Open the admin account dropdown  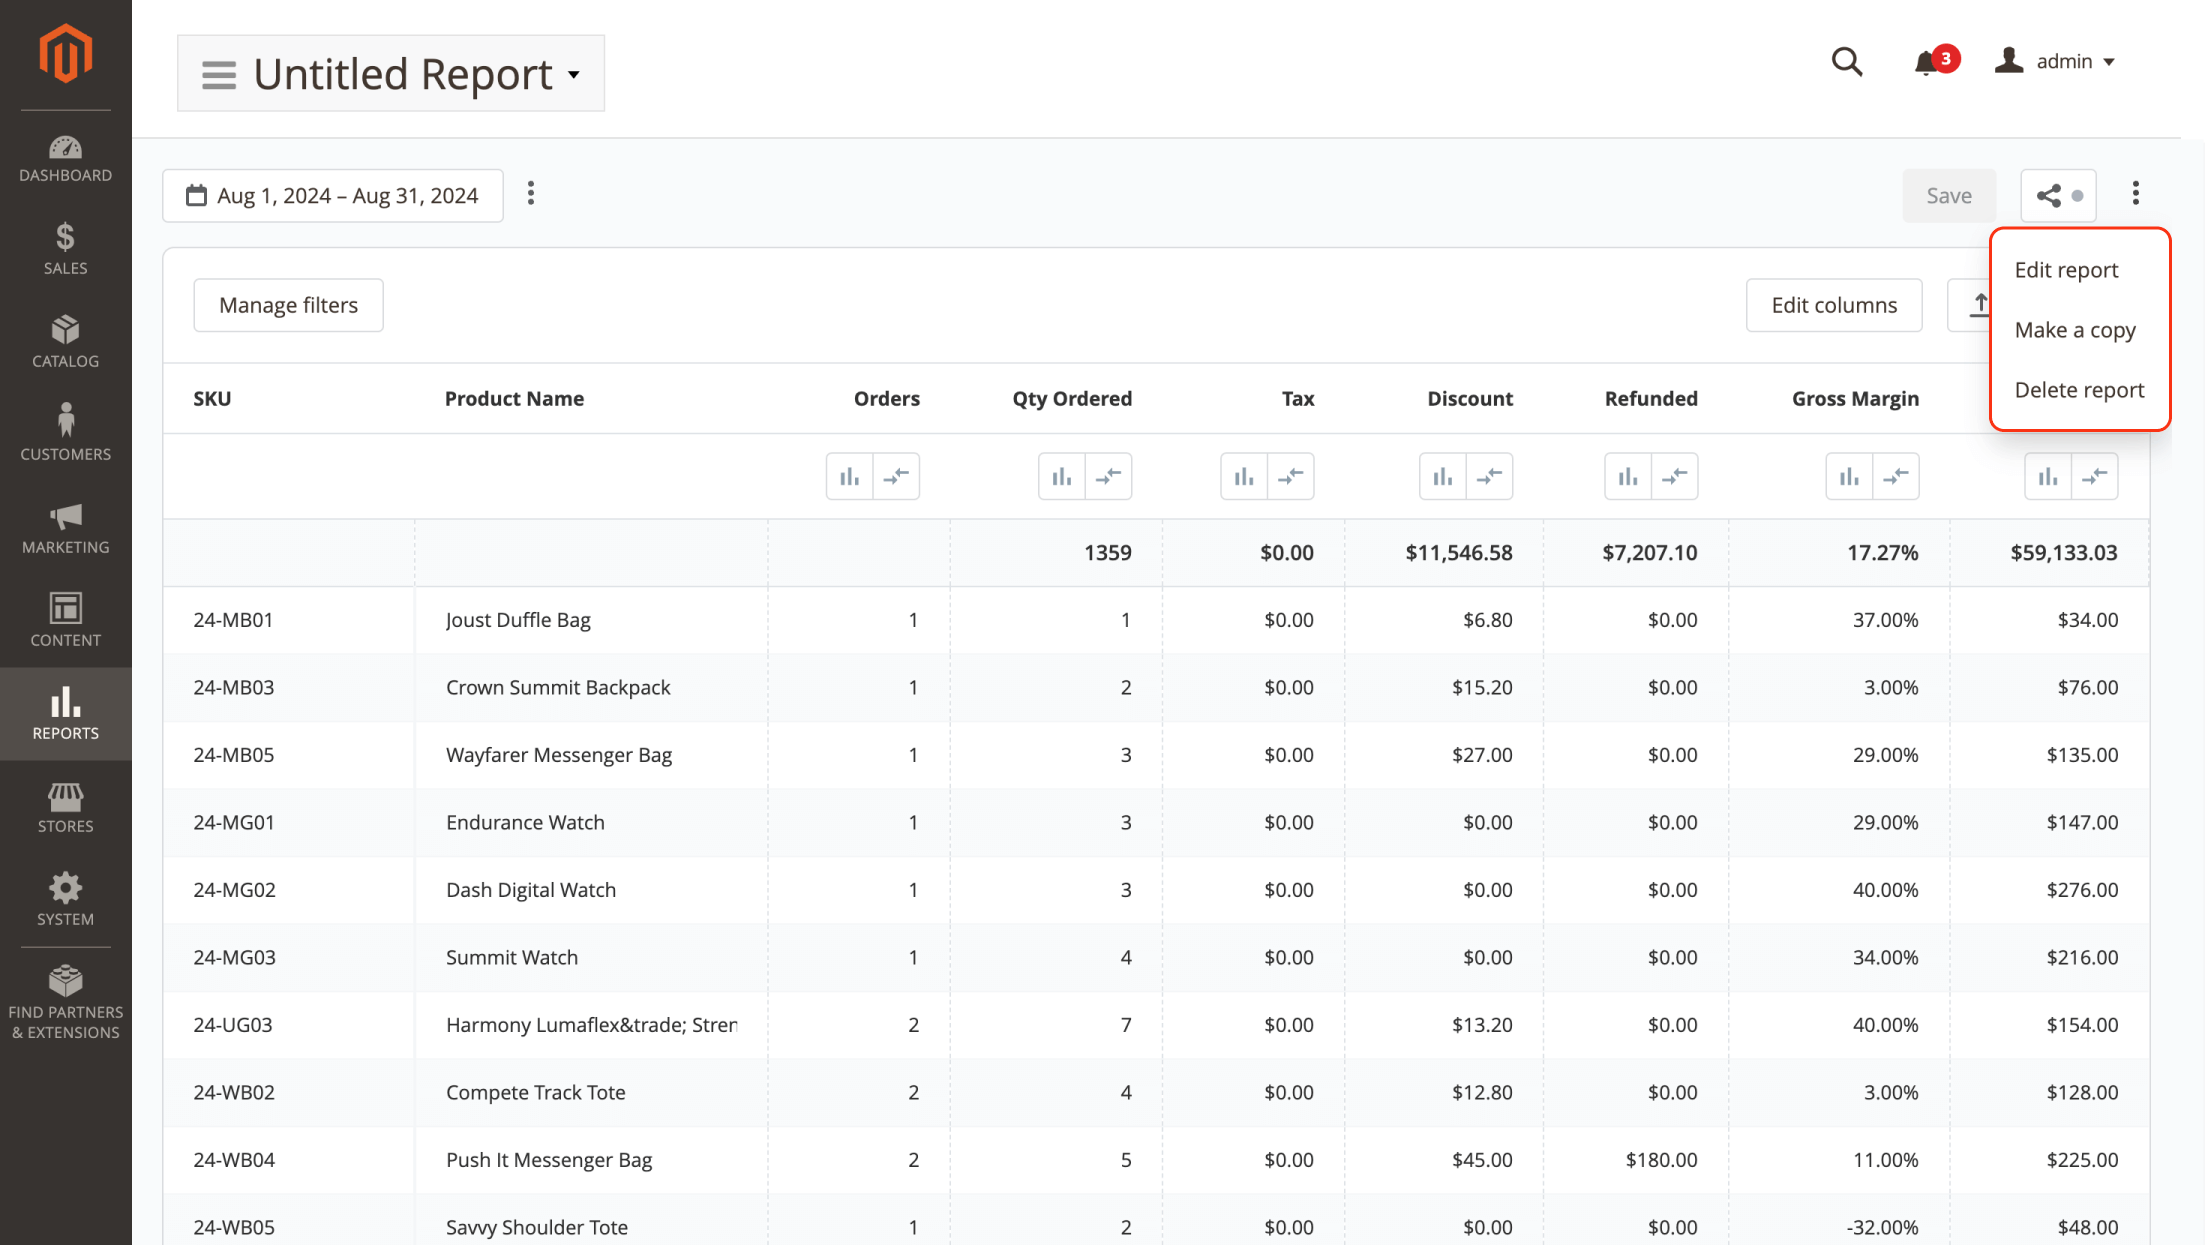coord(2055,61)
